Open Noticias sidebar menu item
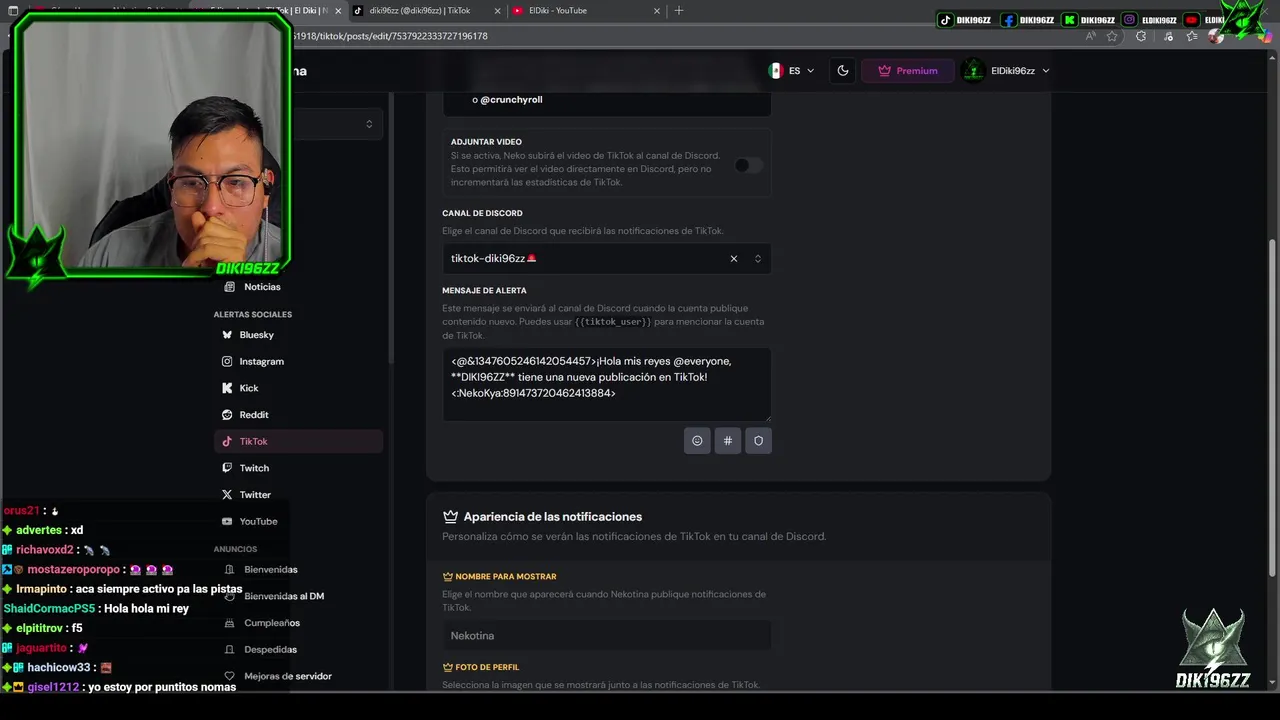Image resolution: width=1280 pixels, height=720 pixels. 298,287
